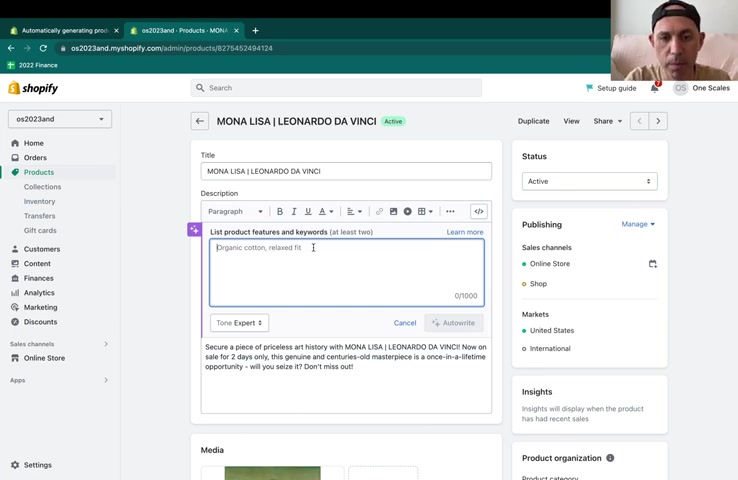The width and height of the screenshot is (738, 480).
Task: Open Transfers under Products
Action: click(x=40, y=216)
